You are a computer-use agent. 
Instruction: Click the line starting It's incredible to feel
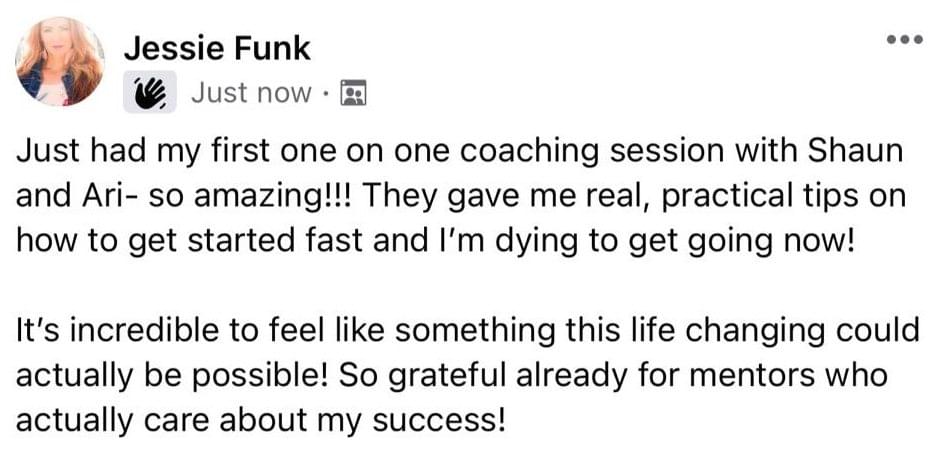point(467,330)
